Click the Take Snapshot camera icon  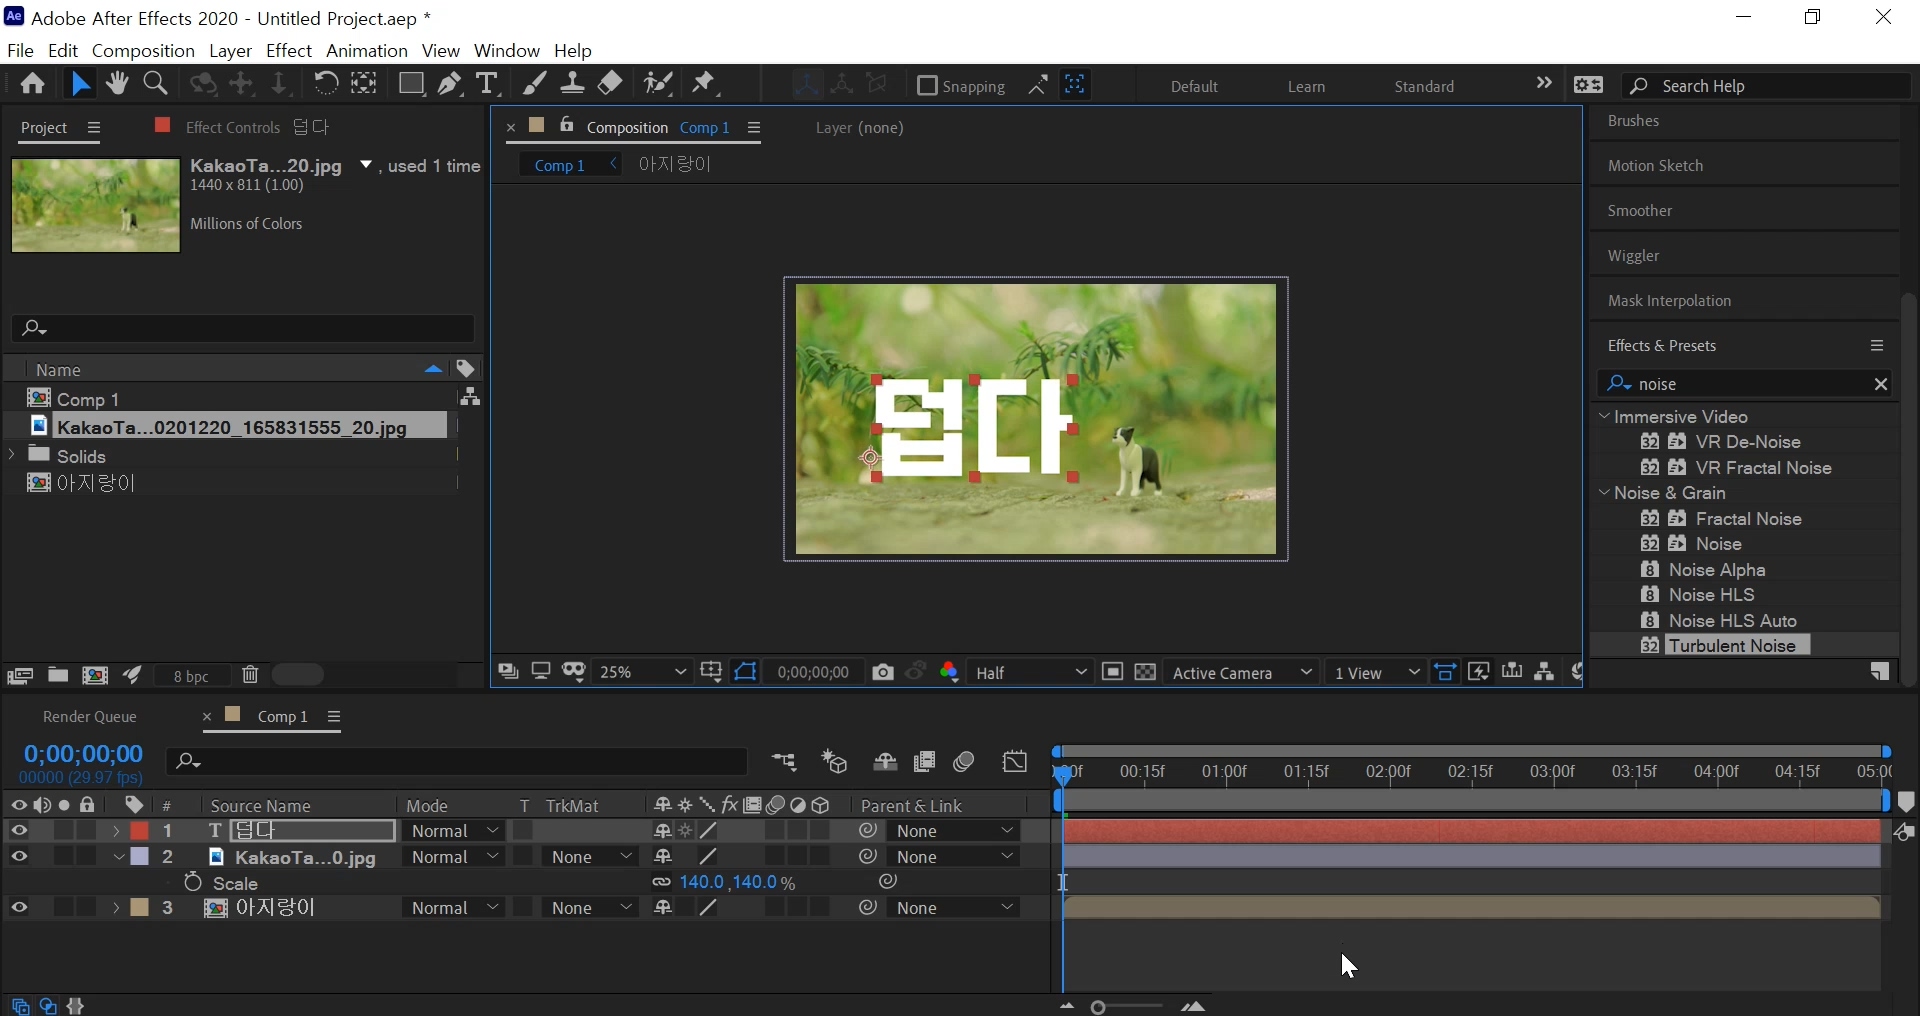[x=882, y=673]
